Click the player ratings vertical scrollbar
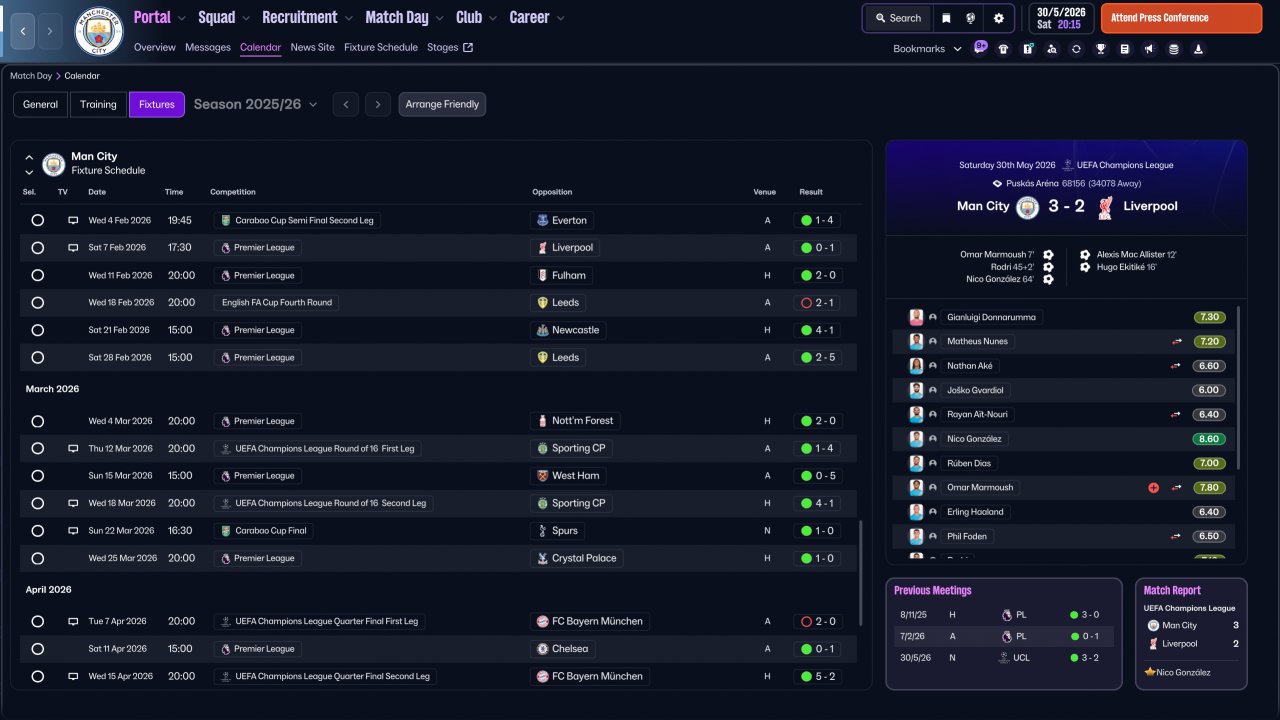The image size is (1280, 720). [1238, 388]
